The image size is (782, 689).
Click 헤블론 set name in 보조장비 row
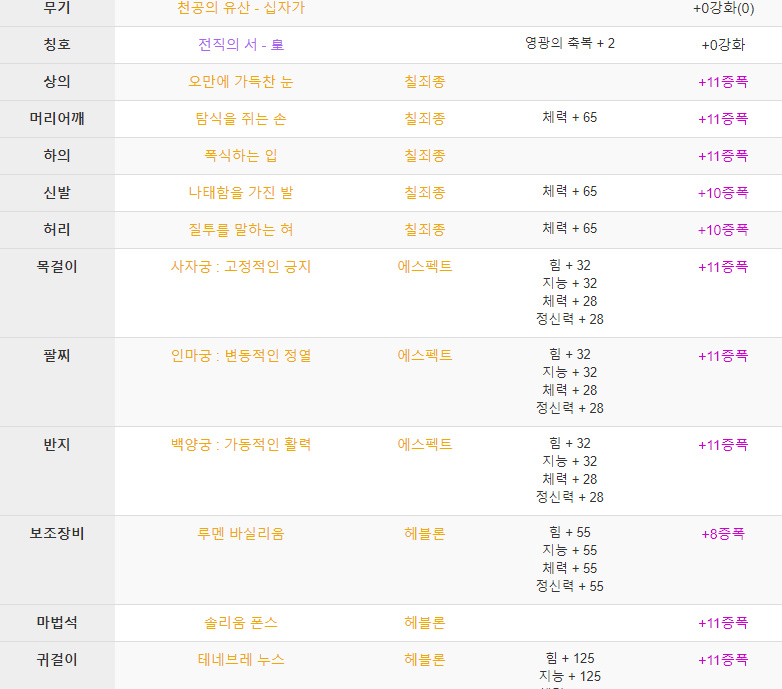click(x=425, y=533)
